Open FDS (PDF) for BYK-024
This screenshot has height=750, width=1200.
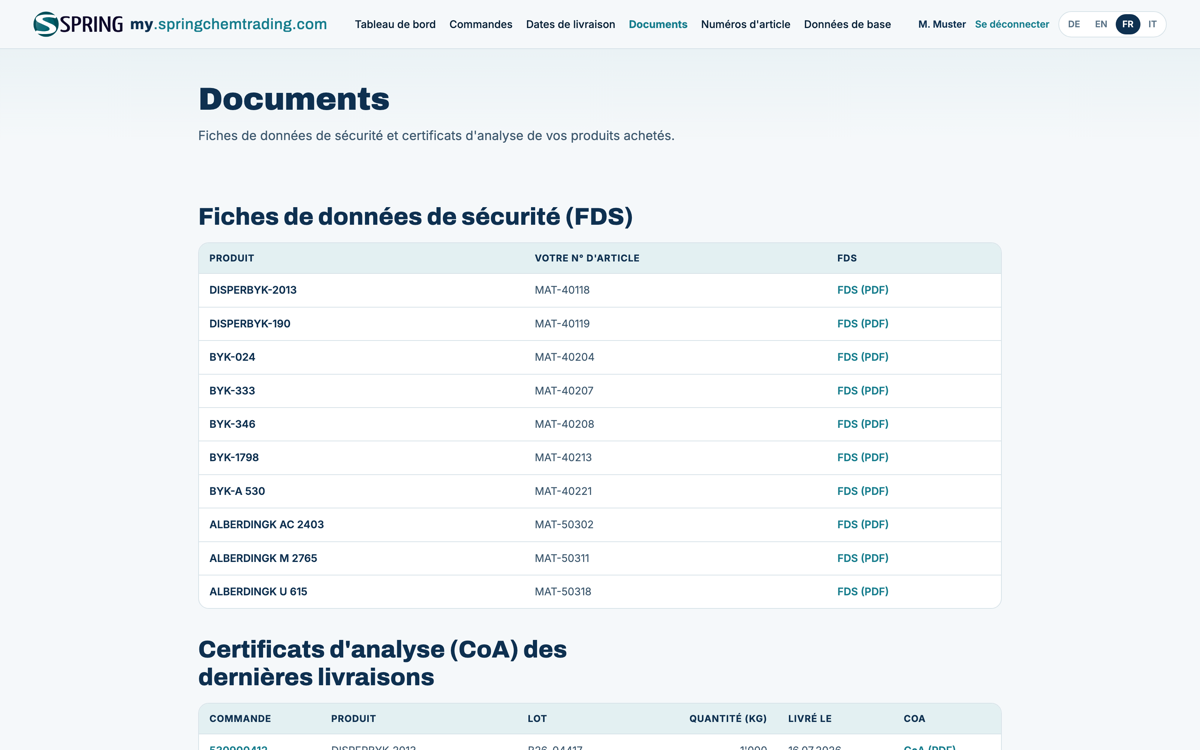click(x=863, y=357)
